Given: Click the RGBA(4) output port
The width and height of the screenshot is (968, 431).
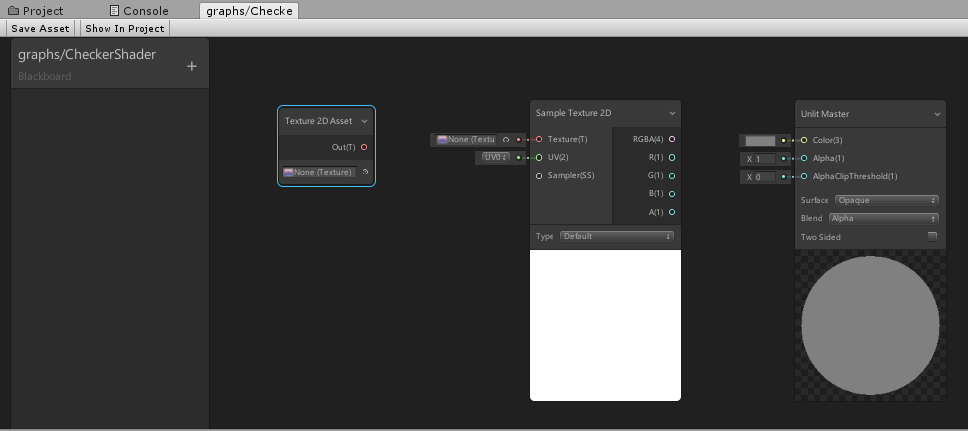Looking at the screenshot, I should tap(672, 139).
